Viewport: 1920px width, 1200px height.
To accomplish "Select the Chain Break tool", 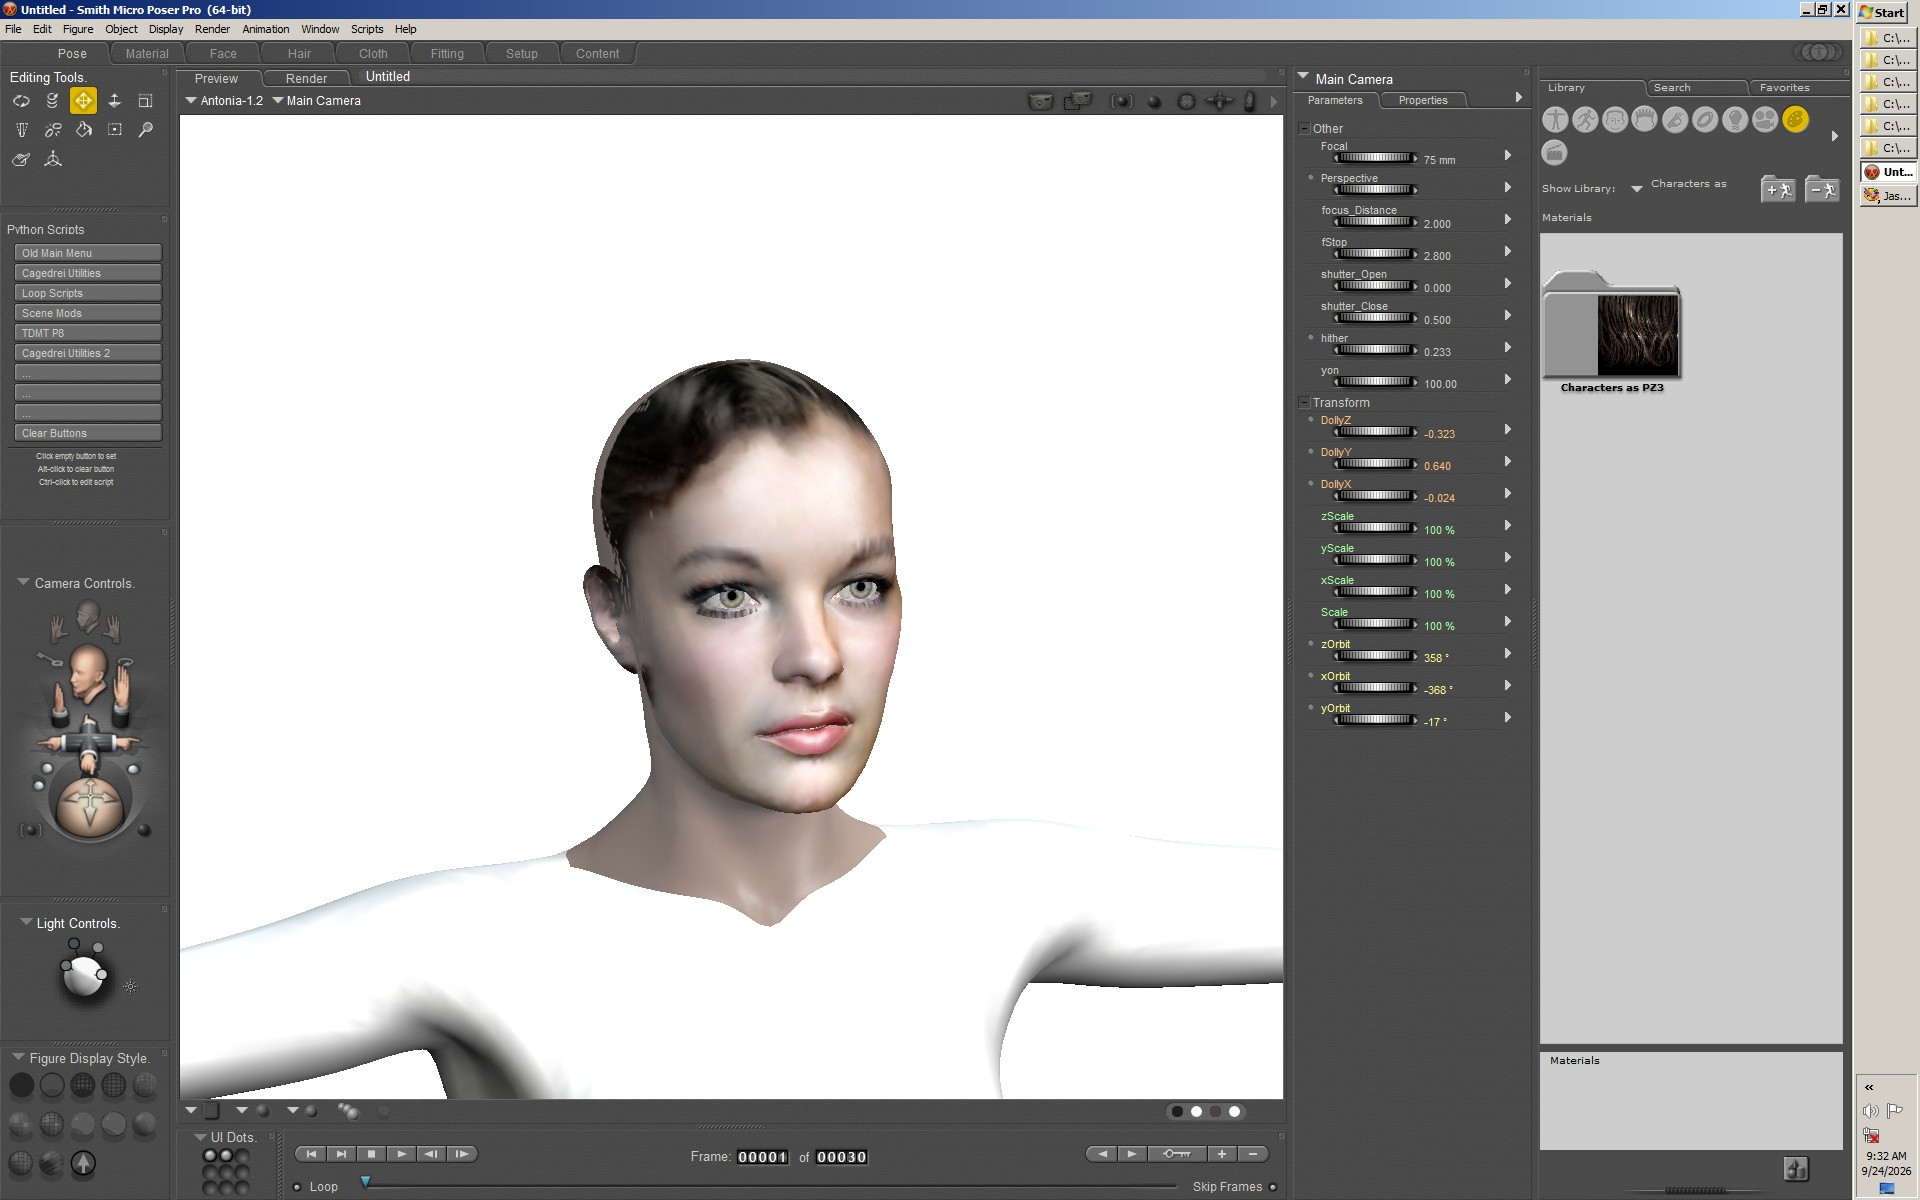I will tap(52, 130).
